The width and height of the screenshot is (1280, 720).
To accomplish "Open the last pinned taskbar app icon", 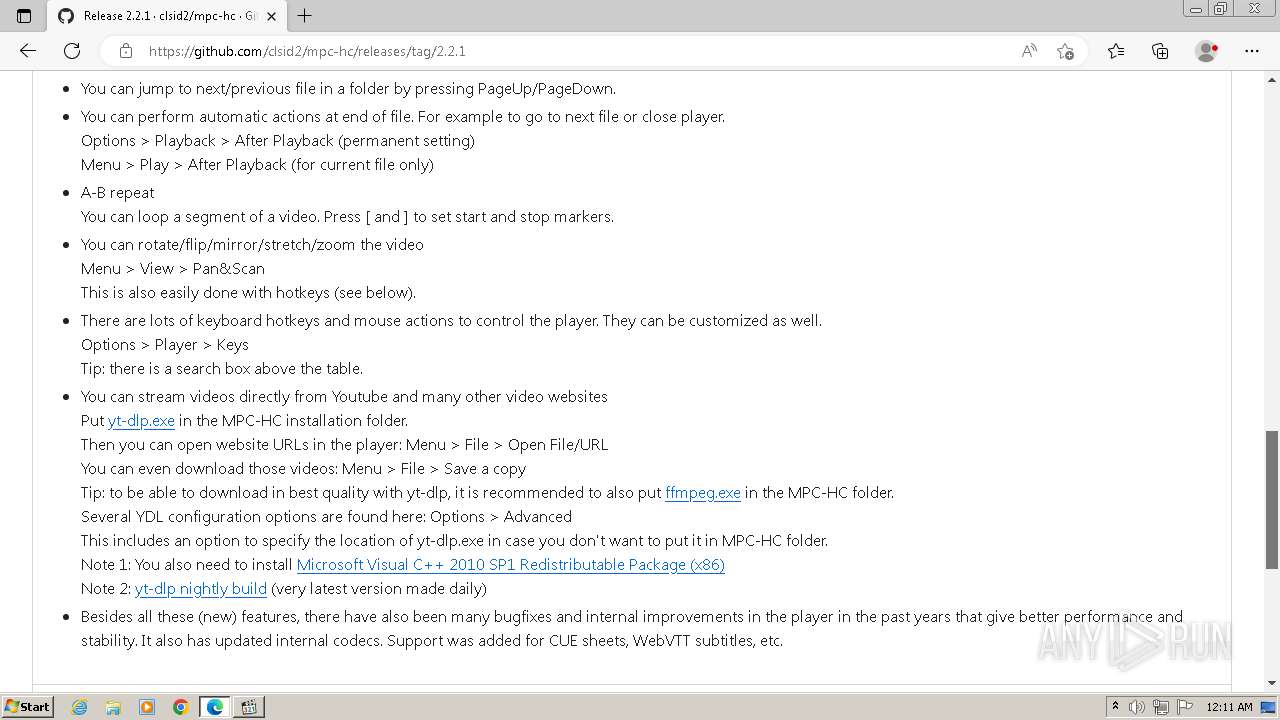I will 249,707.
